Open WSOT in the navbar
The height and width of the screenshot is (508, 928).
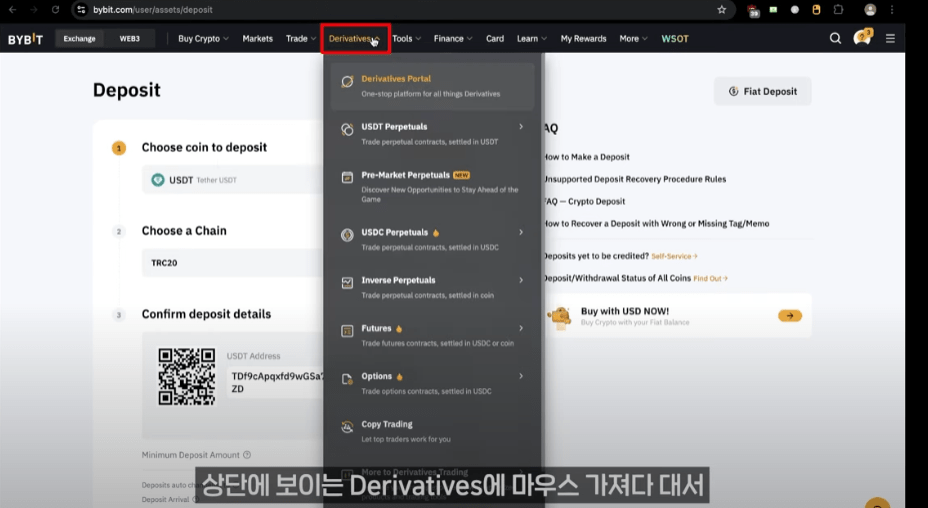click(675, 38)
